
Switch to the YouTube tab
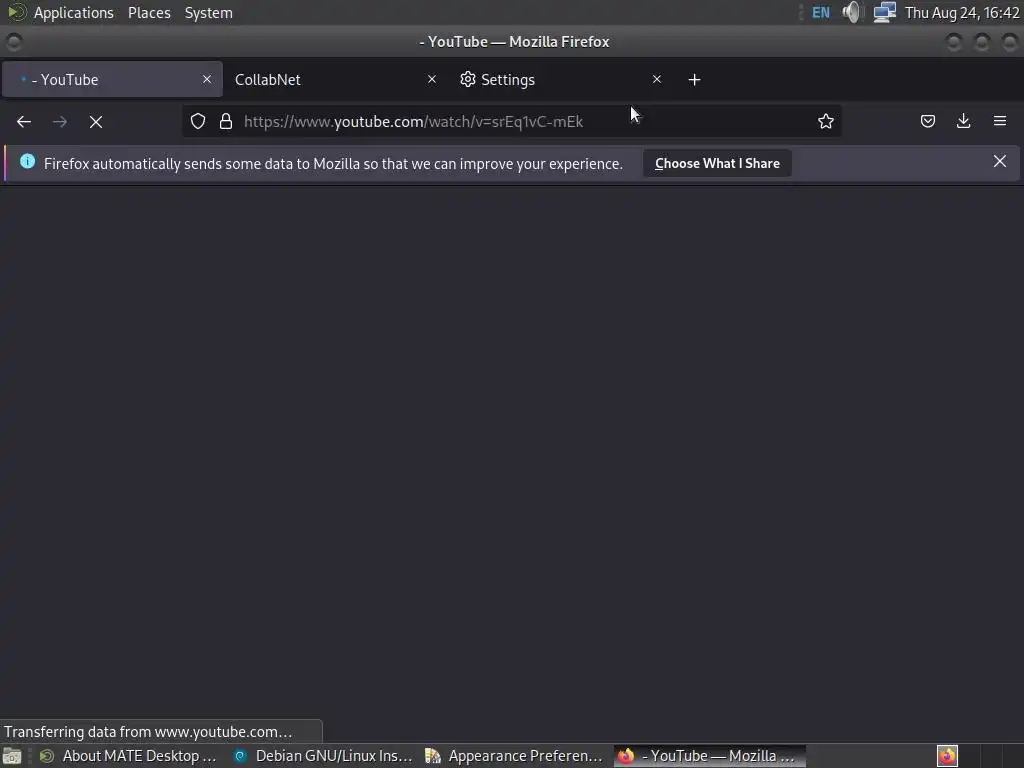112,80
